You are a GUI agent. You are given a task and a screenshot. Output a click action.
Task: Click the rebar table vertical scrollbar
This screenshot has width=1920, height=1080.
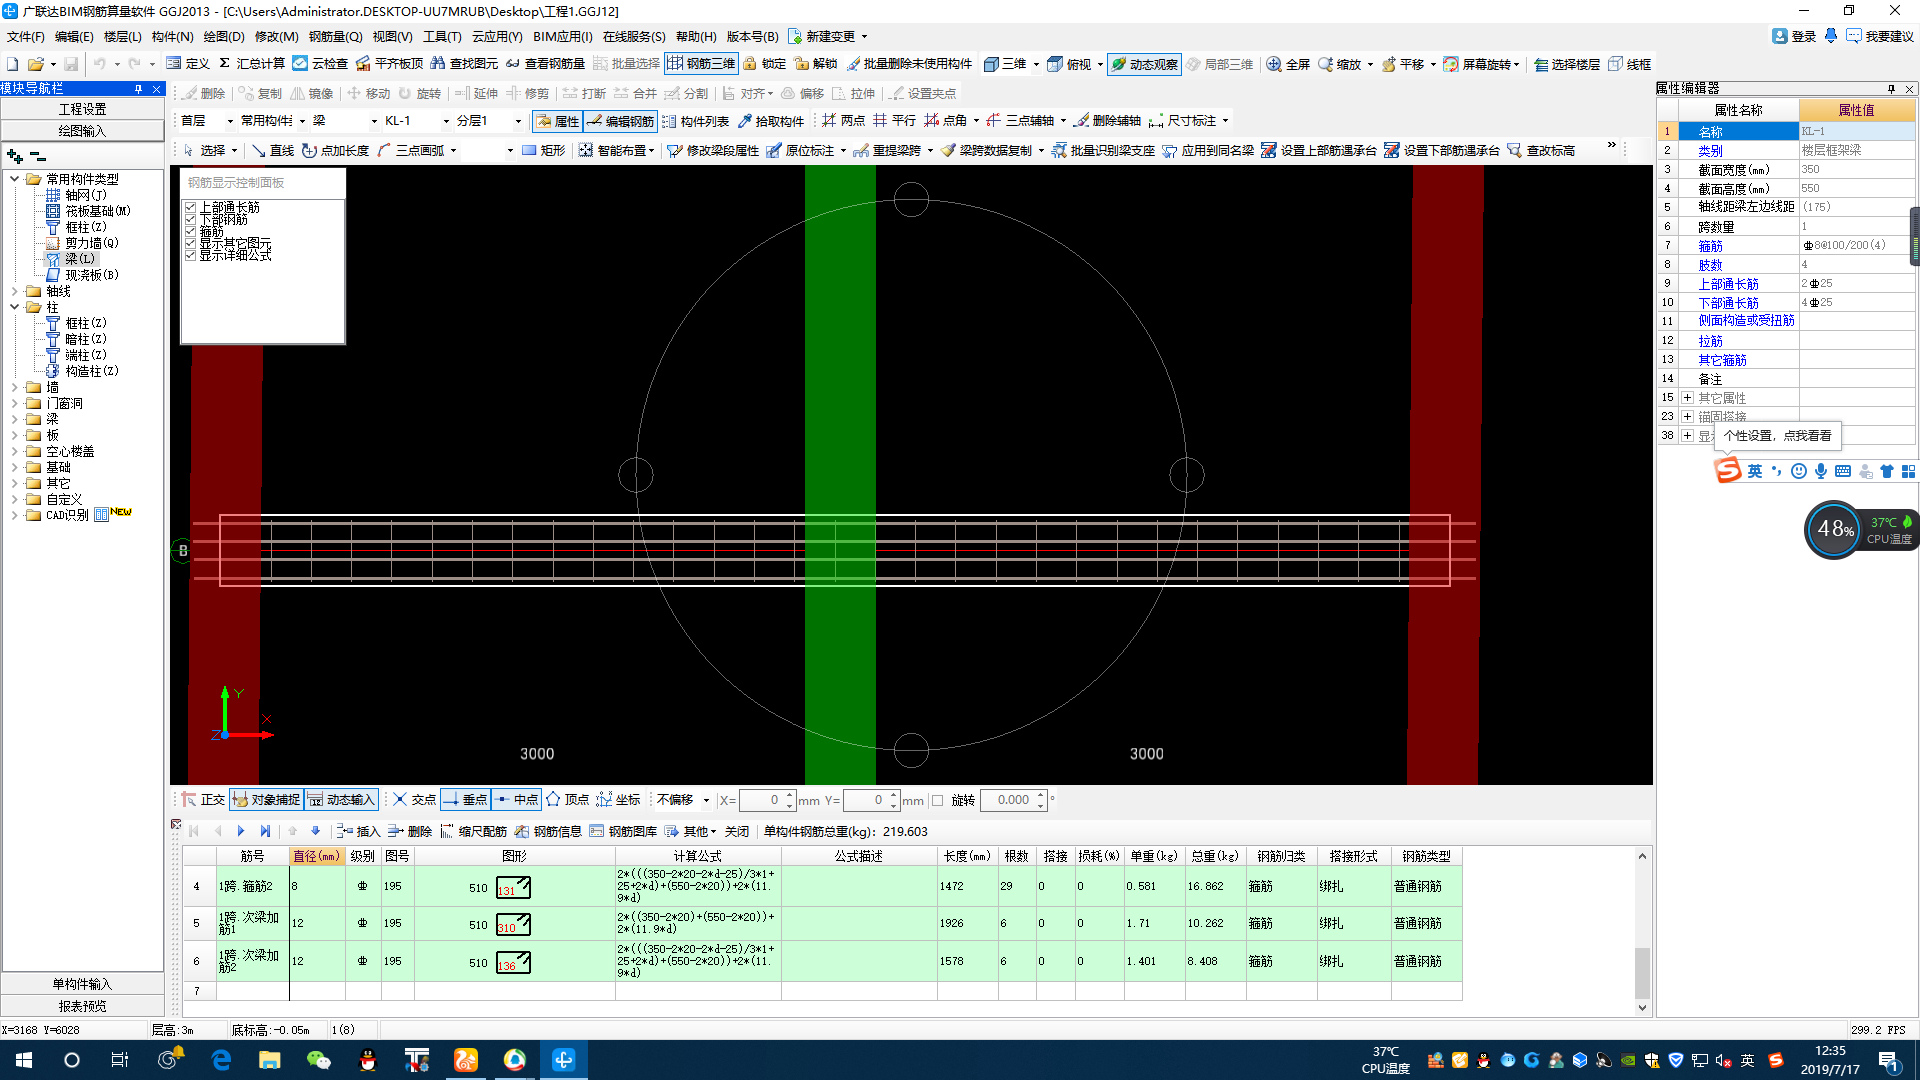(x=1642, y=932)
